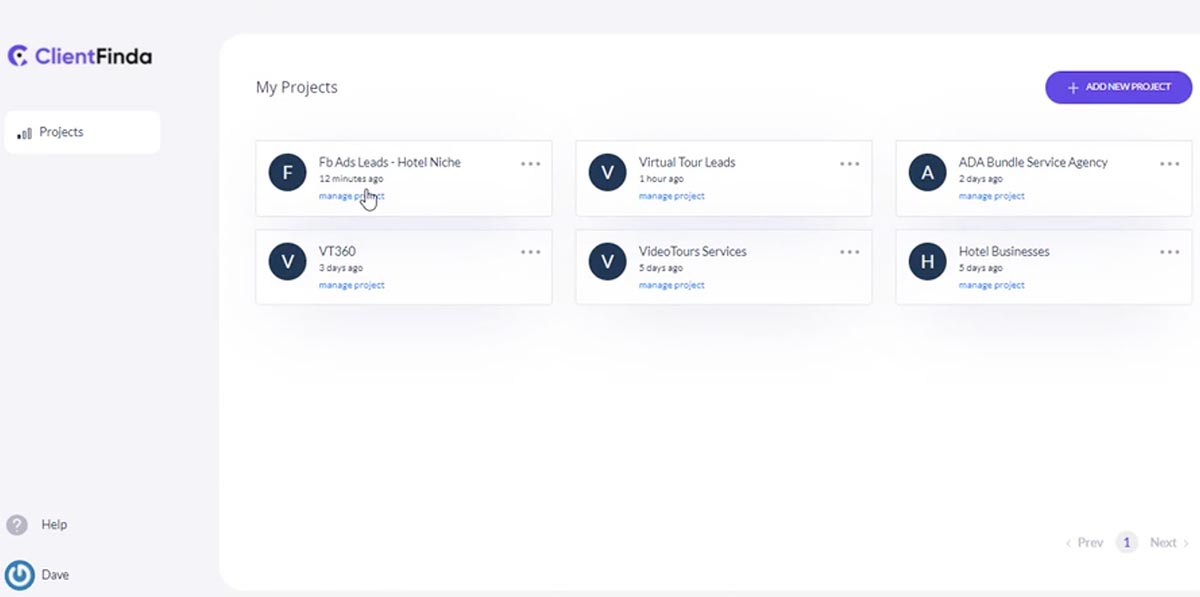Click manage project under VideoTours Services
Image resolution: width=1200 pixels, height=597 pixels.
pyautogui.click(x=671, y=285)
